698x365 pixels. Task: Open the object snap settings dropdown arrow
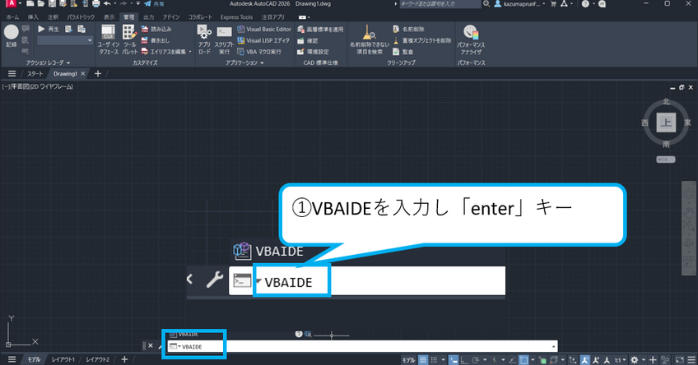(x=533, y=360)
